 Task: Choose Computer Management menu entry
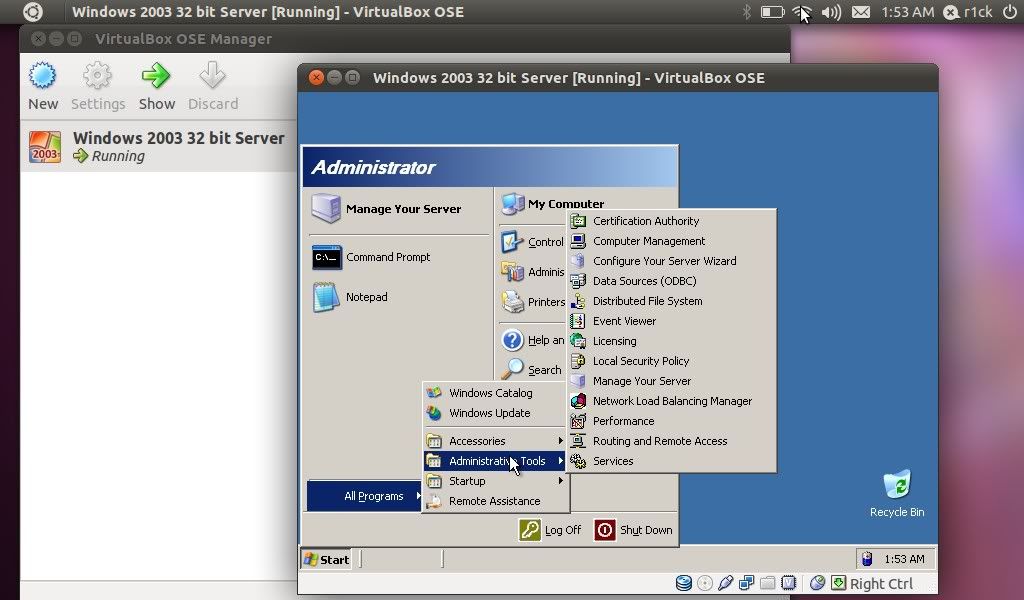648,241
